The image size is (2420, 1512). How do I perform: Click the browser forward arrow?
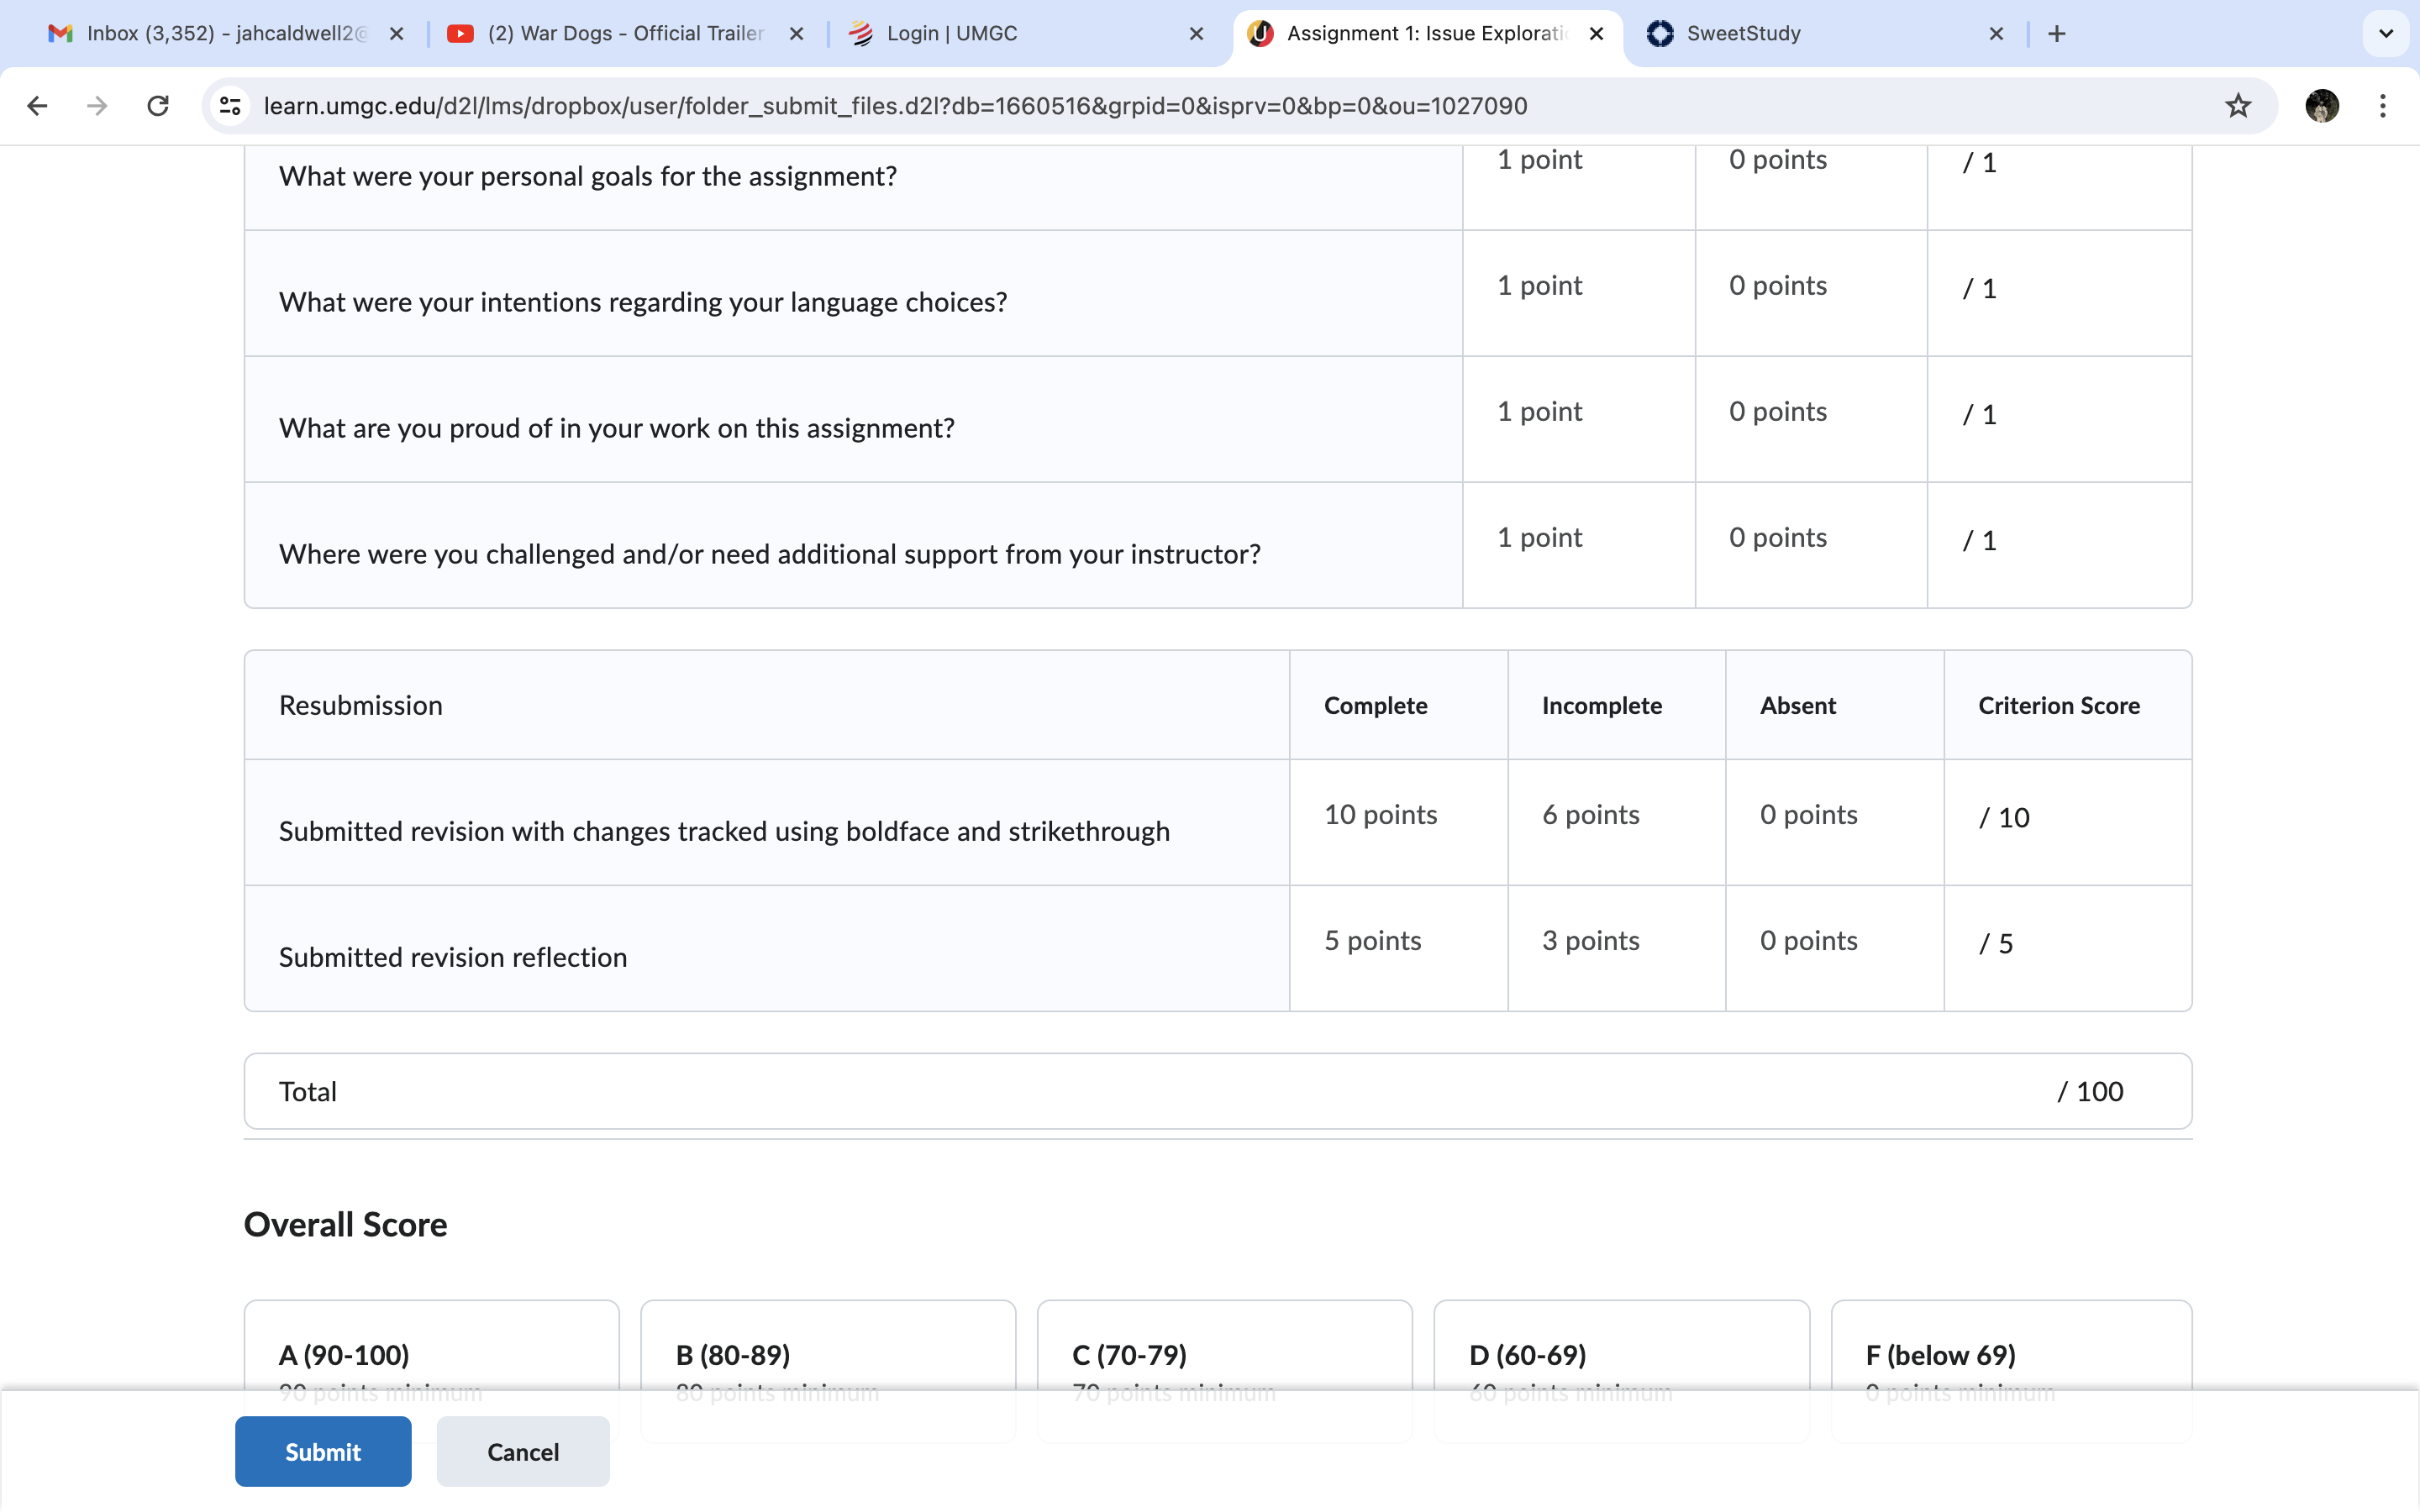point(97,106)
